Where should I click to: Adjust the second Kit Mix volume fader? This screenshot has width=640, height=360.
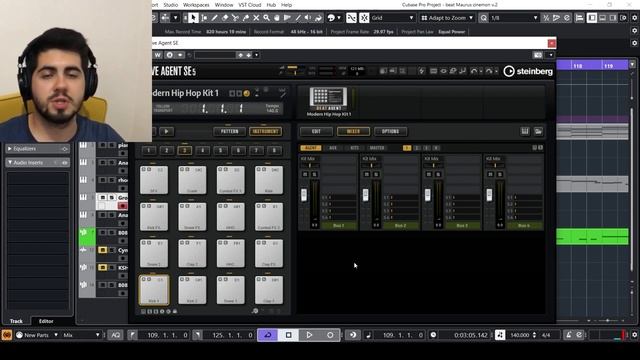[x=366, y=195]
